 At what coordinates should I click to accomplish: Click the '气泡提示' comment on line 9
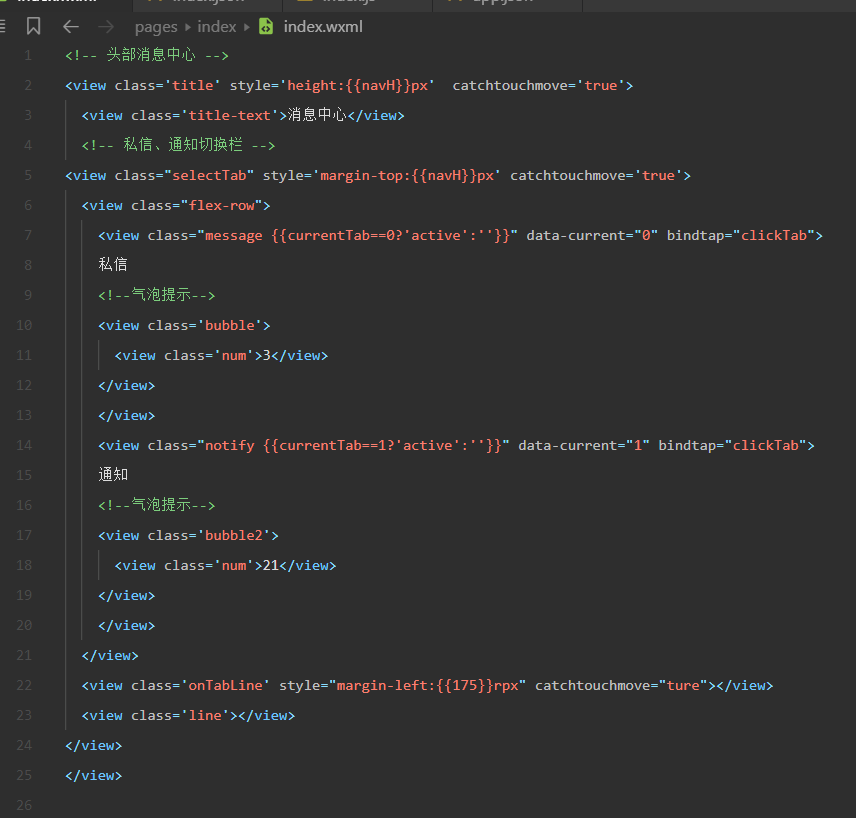coord(161,294)
